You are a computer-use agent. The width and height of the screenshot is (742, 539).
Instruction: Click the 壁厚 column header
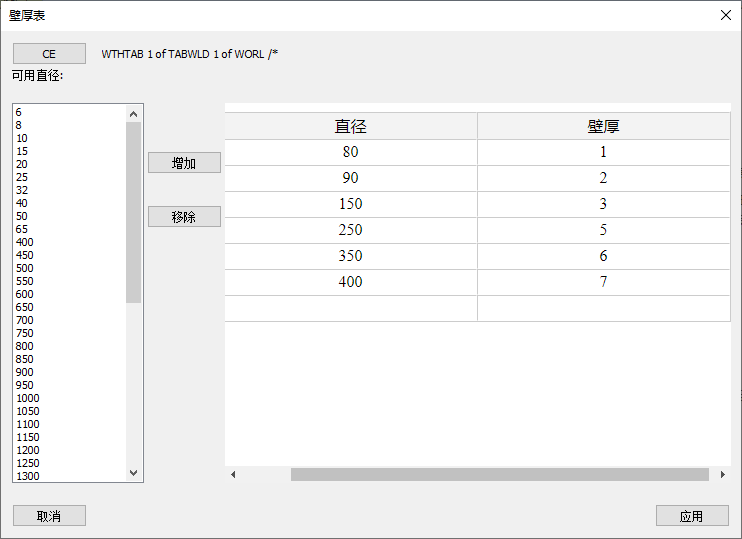pos(603,126)
